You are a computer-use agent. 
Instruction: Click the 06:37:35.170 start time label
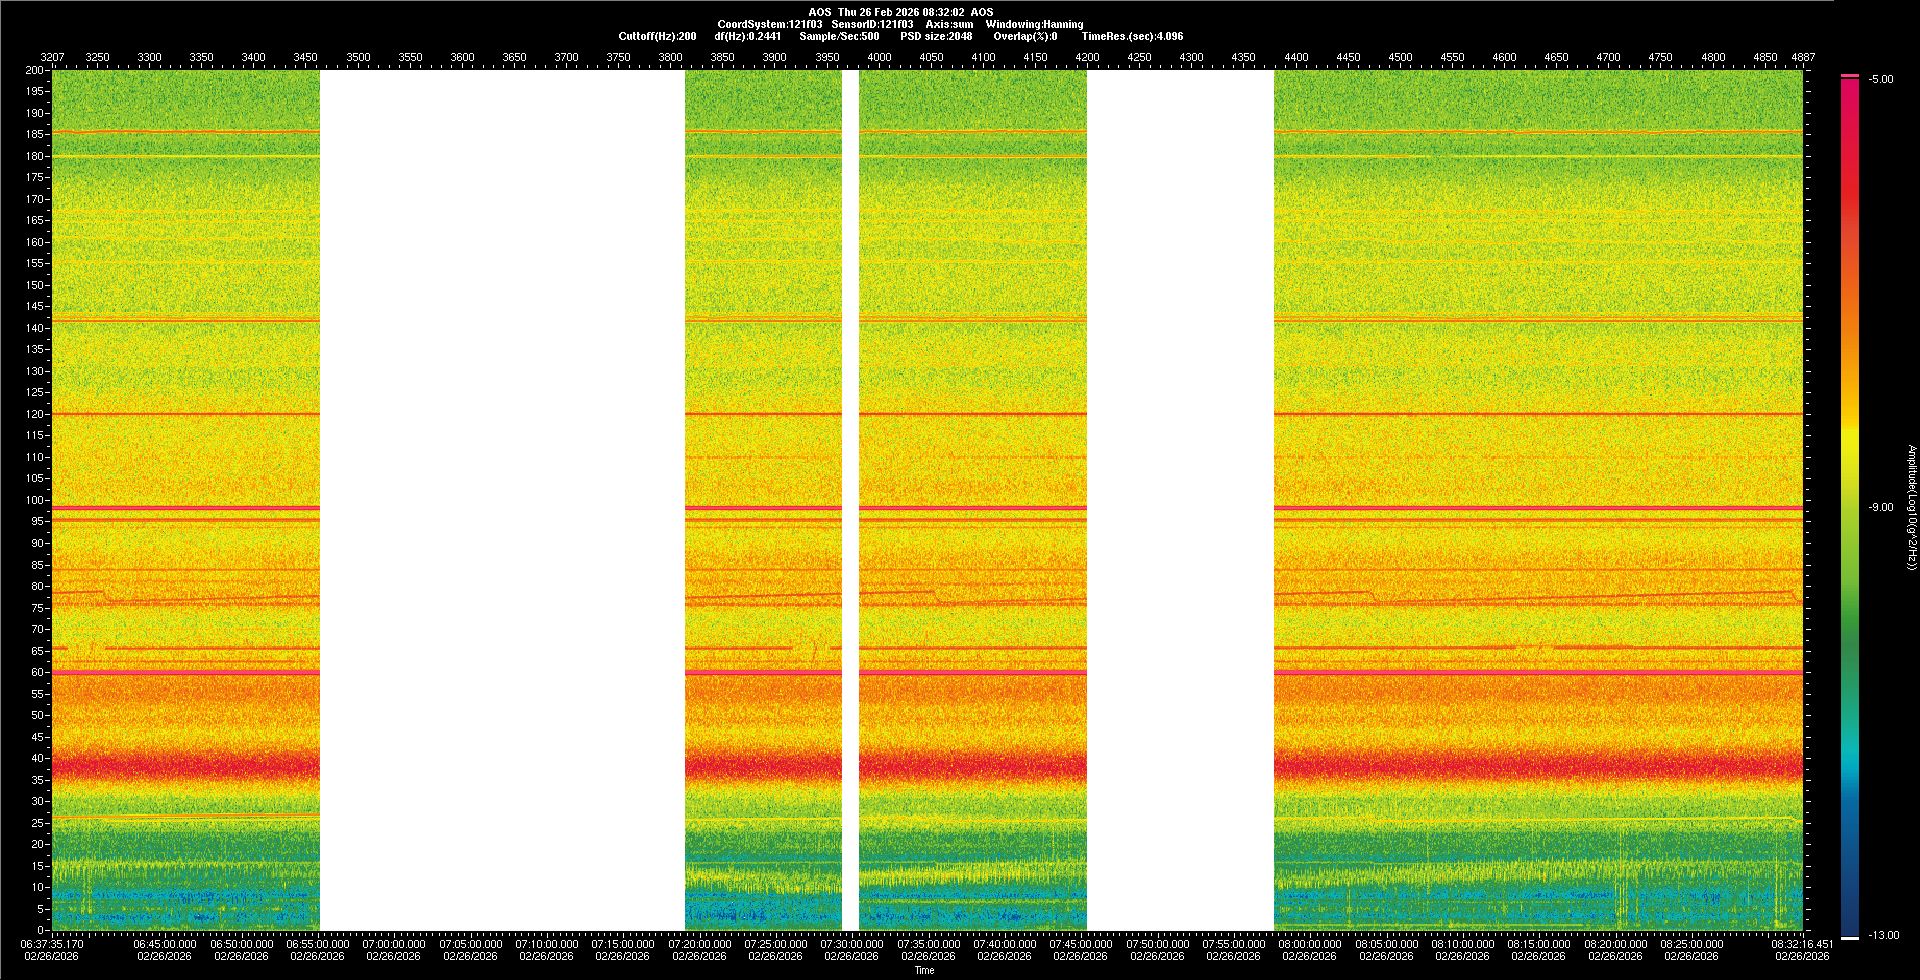click(x=52, y=944)
